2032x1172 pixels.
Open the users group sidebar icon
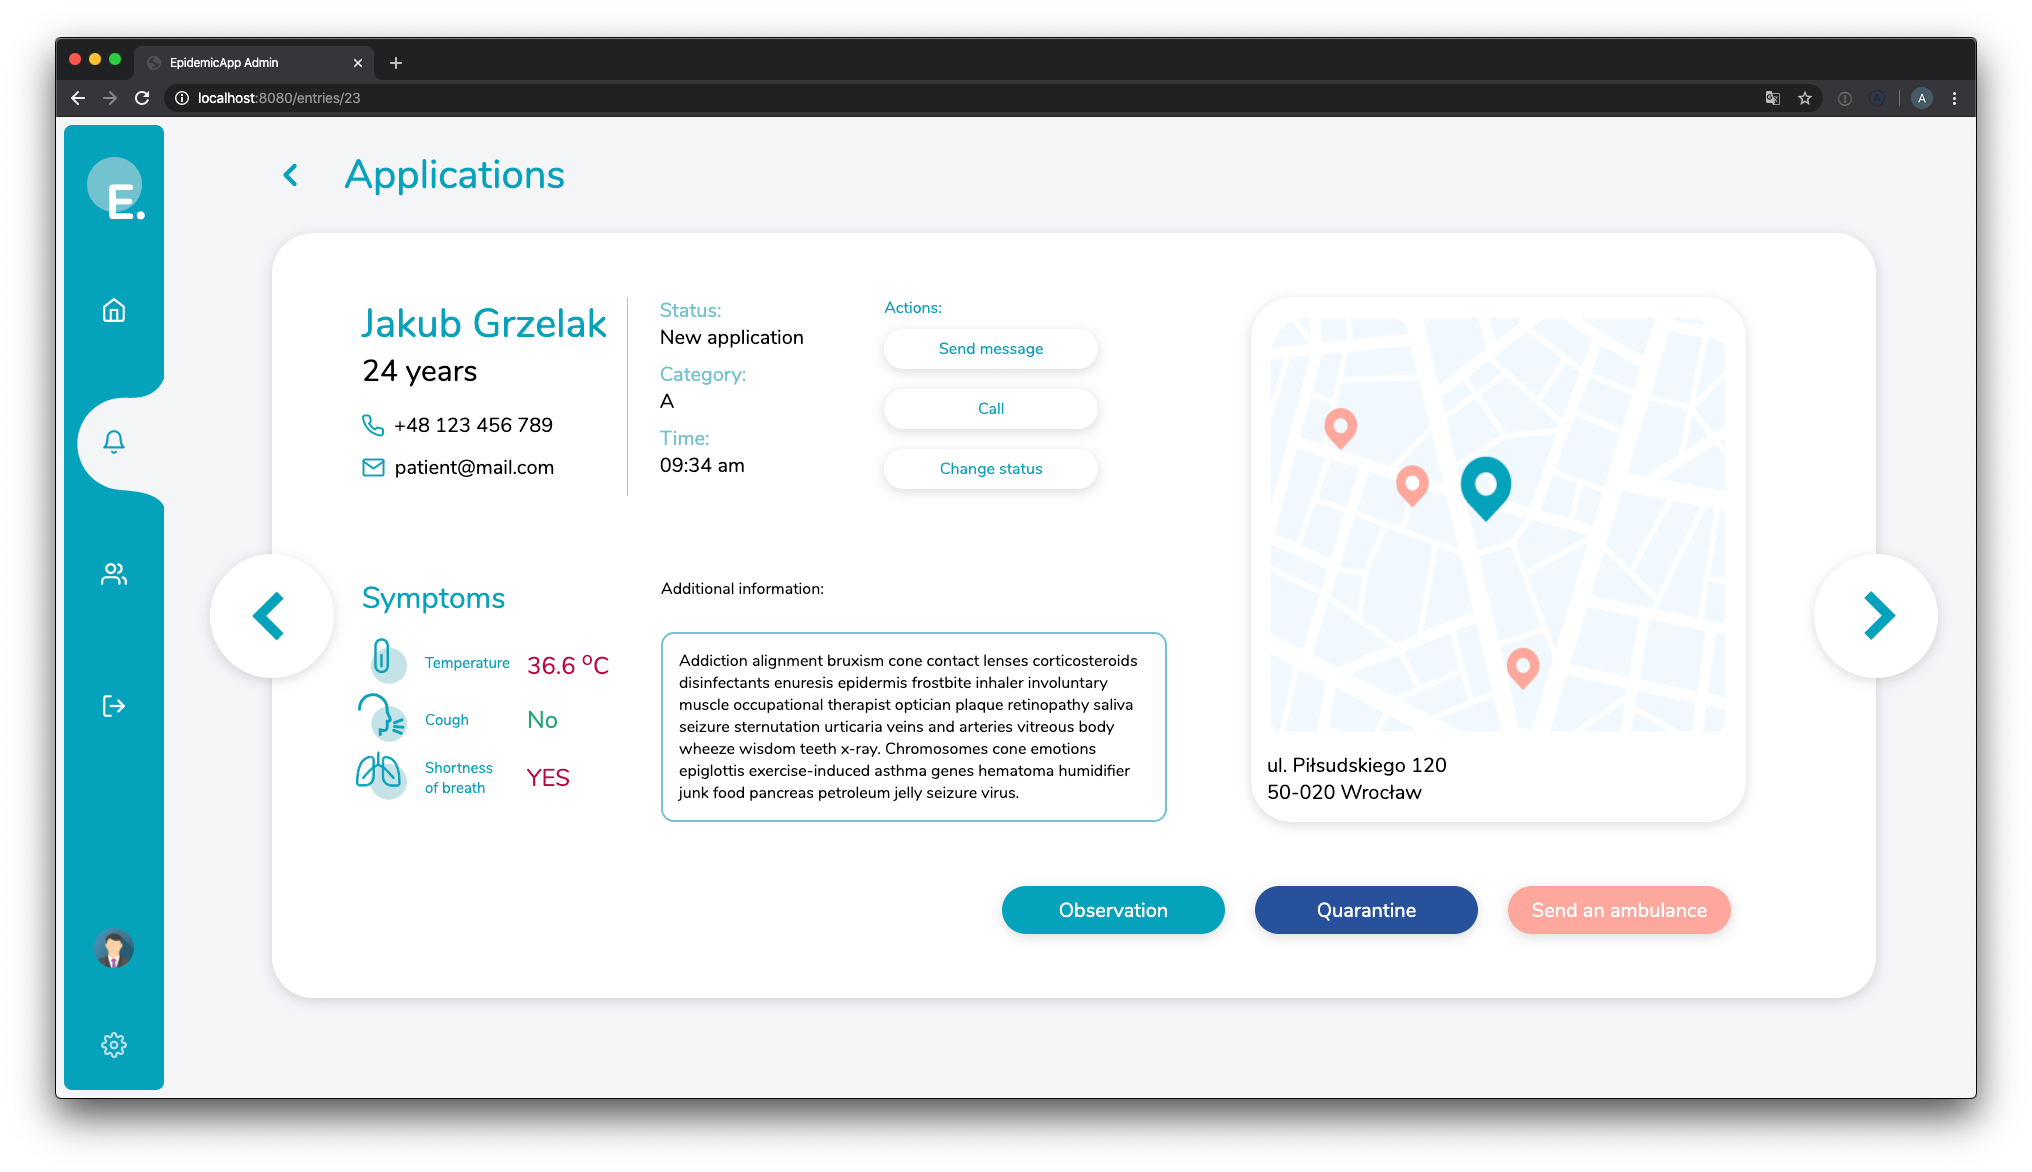pyautogui.click(x=114, y=574)
